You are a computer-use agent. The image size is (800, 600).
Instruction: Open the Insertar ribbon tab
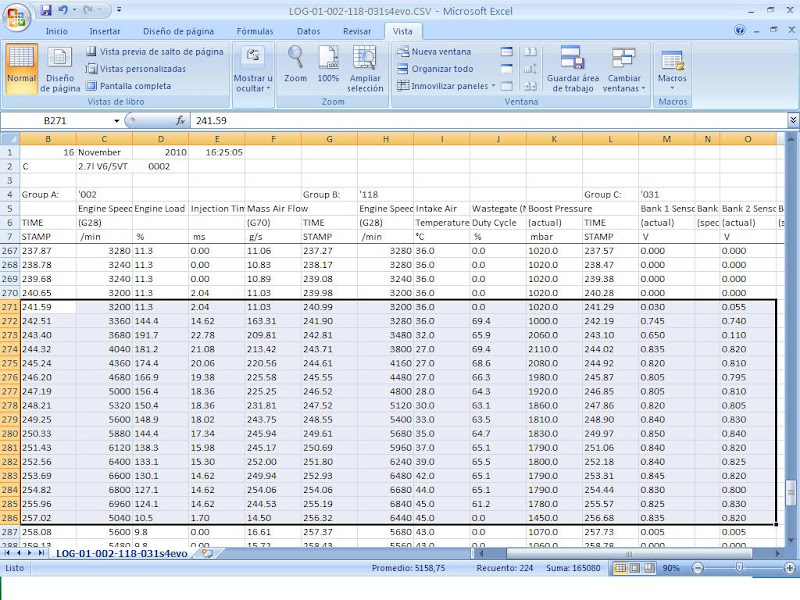coord(105,31)
